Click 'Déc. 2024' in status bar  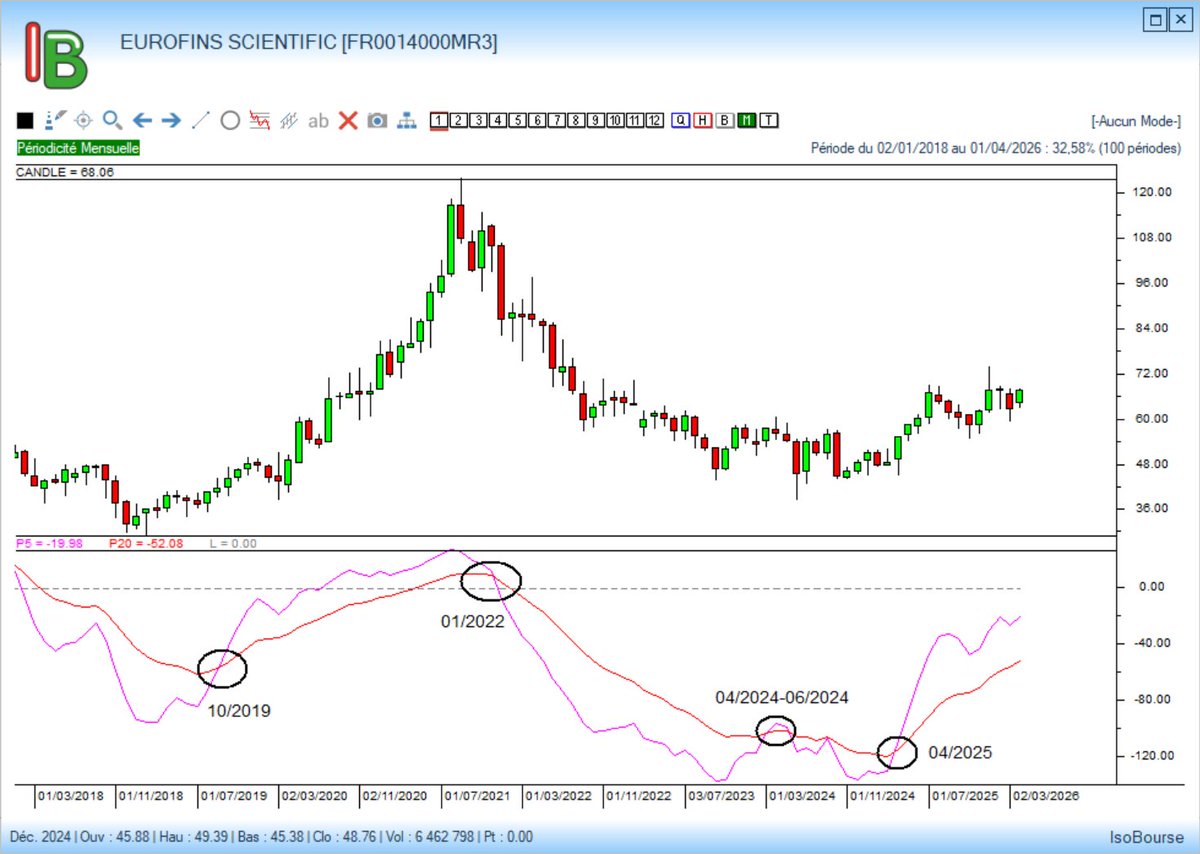pyautogui.click(x=39, y=837)
